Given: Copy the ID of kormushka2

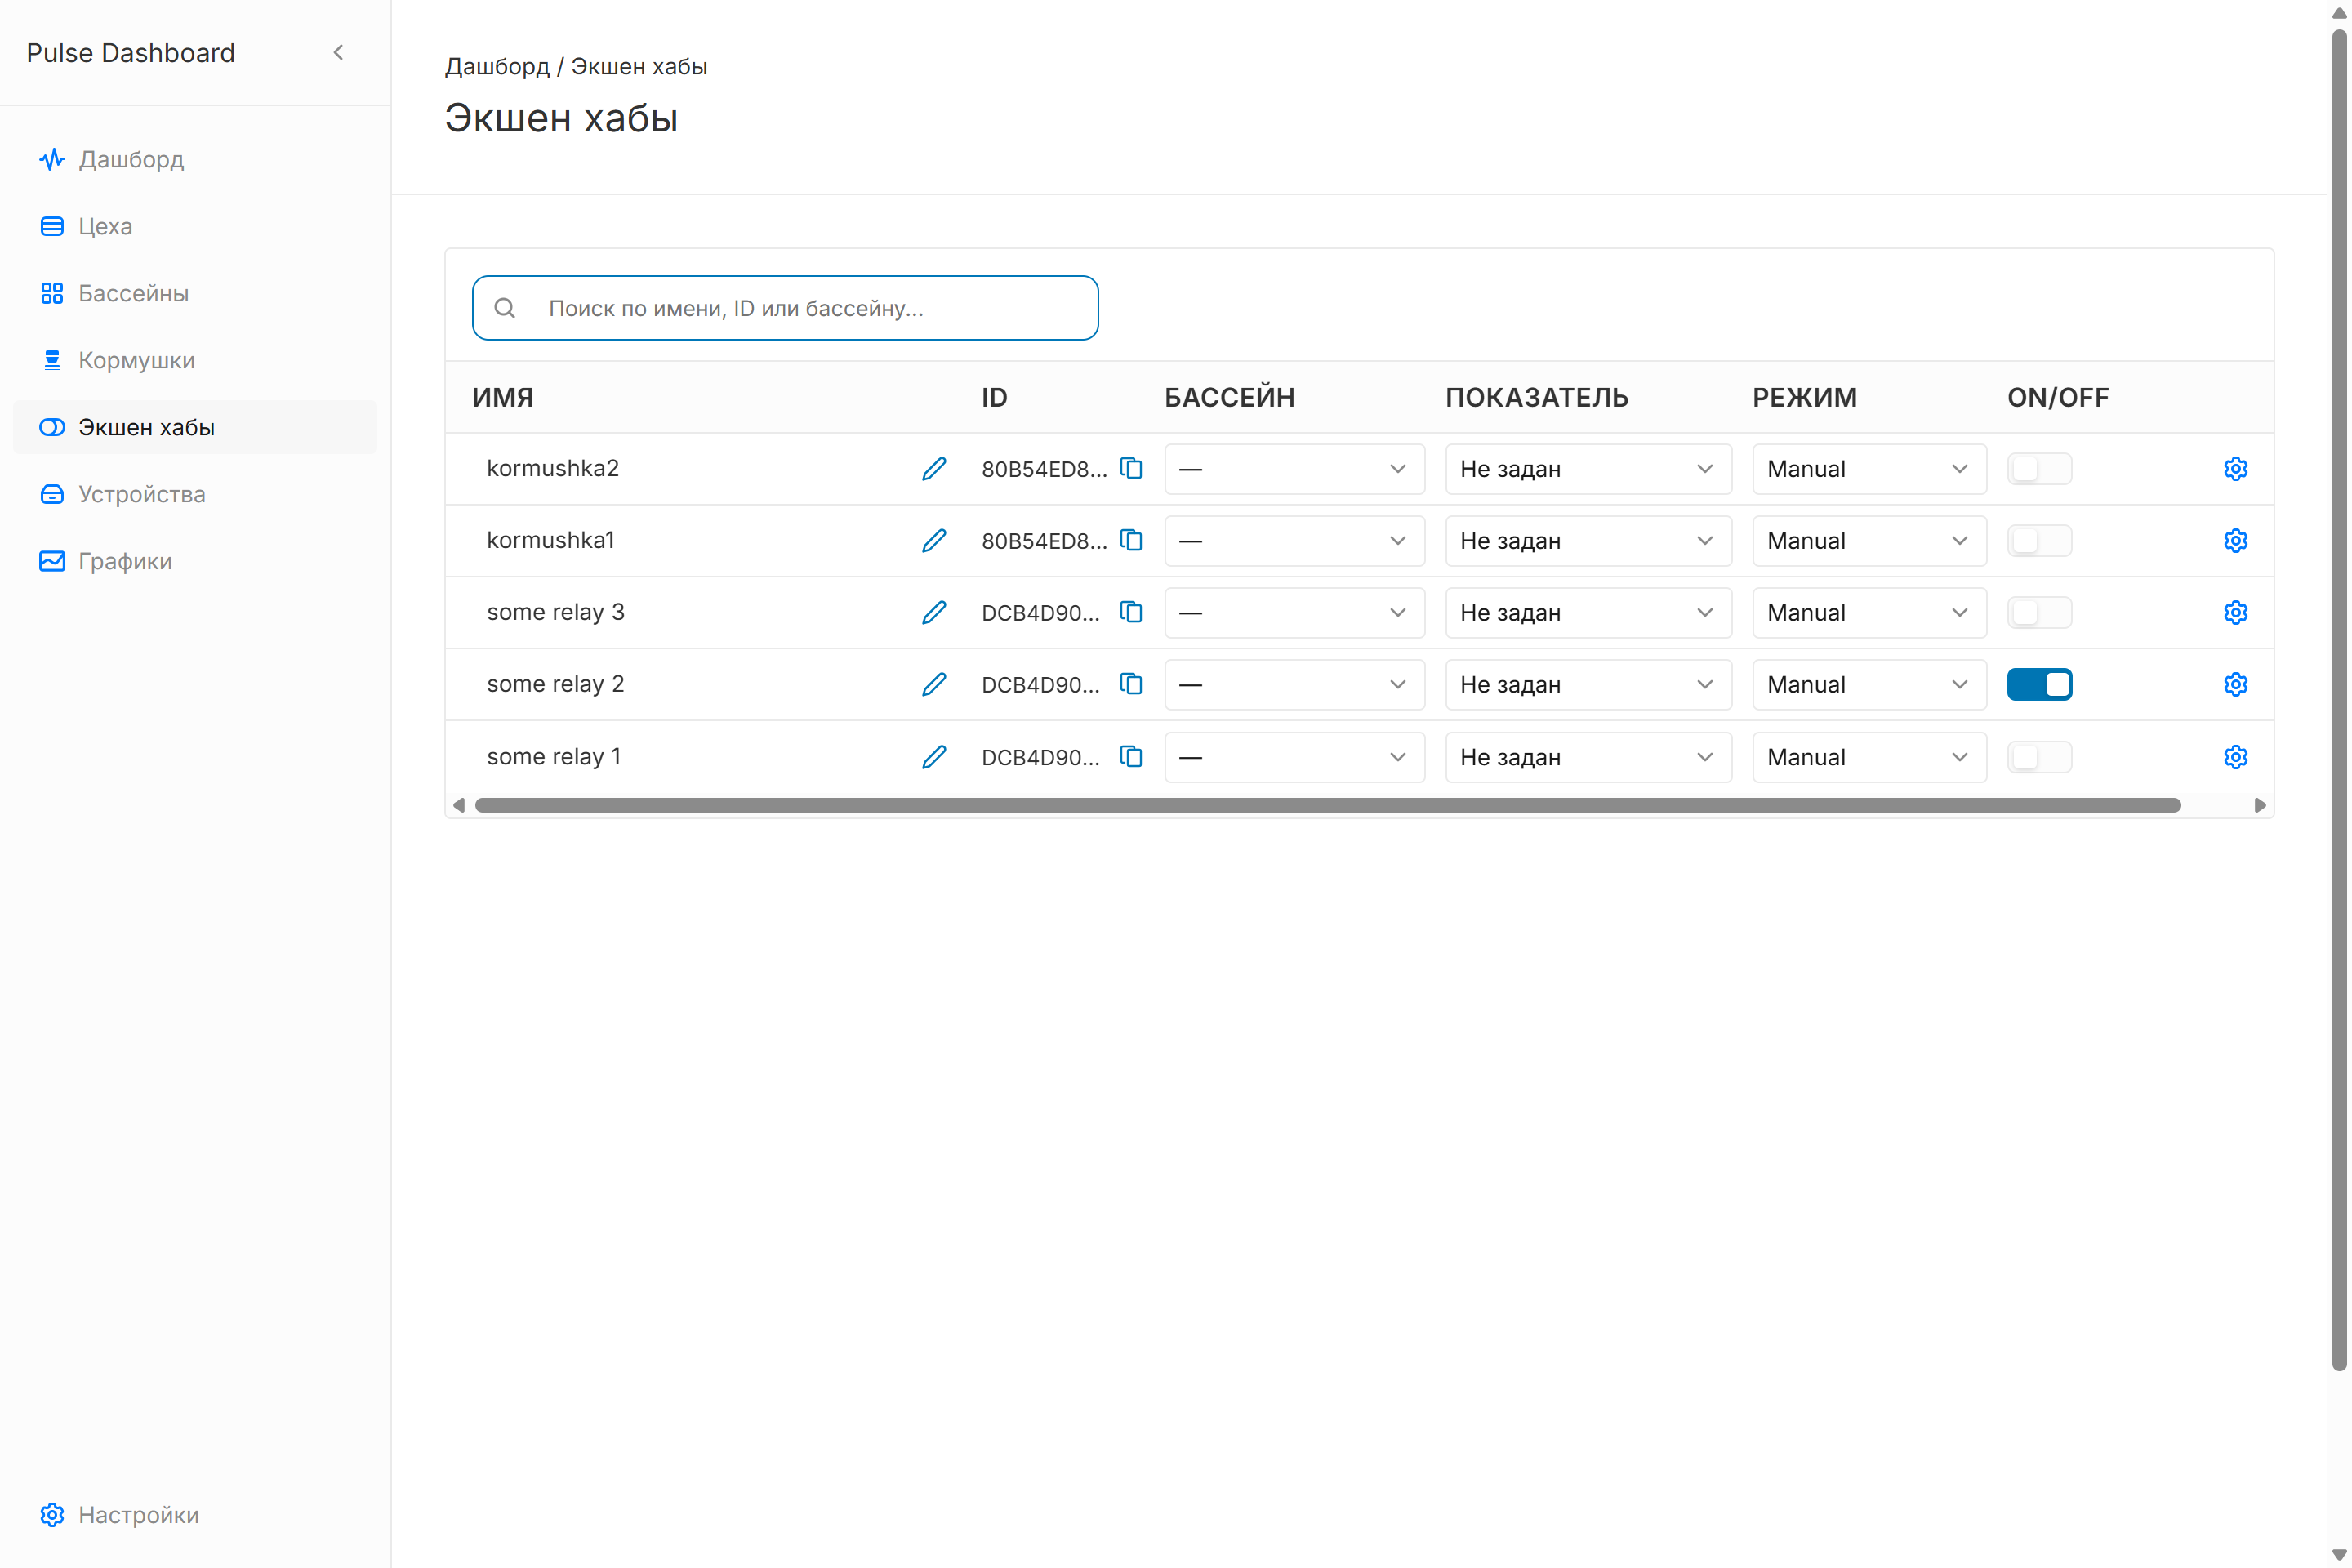Looking at the screenshot, I should pos(1131,468).
